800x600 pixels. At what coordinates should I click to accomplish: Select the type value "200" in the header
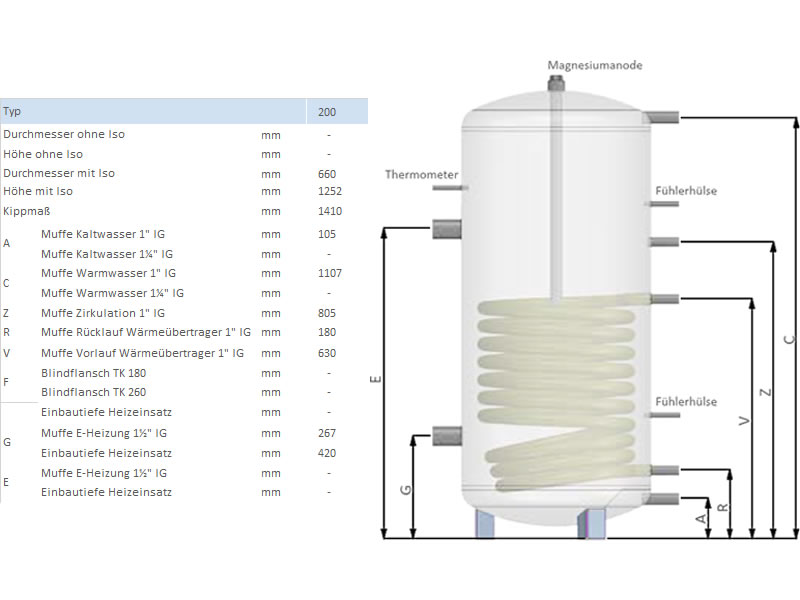327,112
